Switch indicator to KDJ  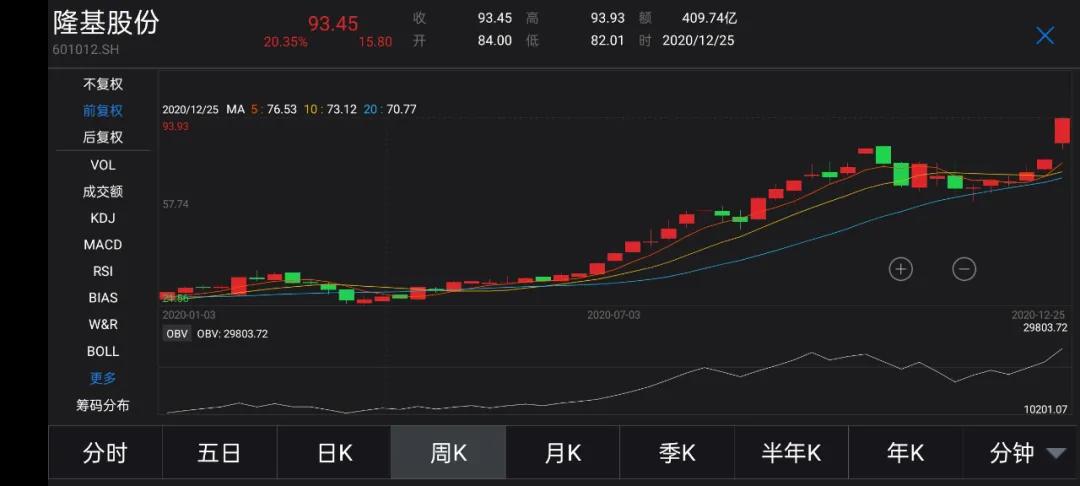[103, 218]
